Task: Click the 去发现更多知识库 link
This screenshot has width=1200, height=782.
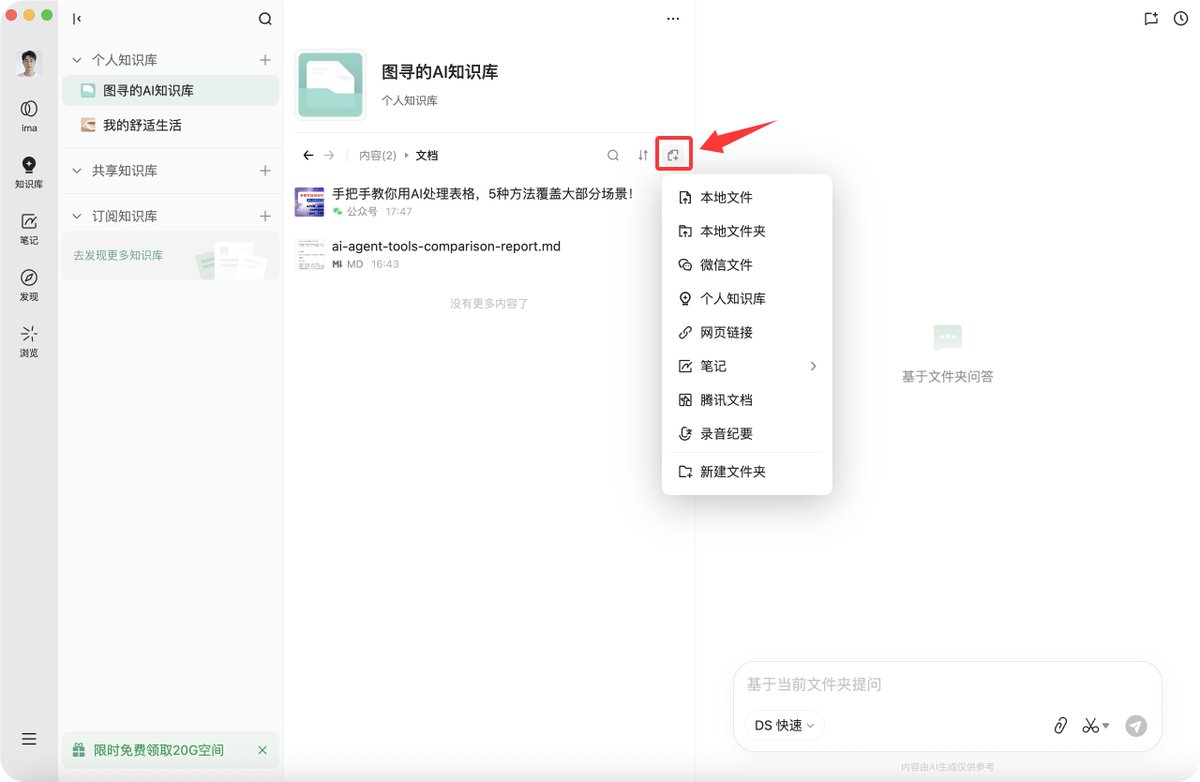Action: (x=118, y=255)
